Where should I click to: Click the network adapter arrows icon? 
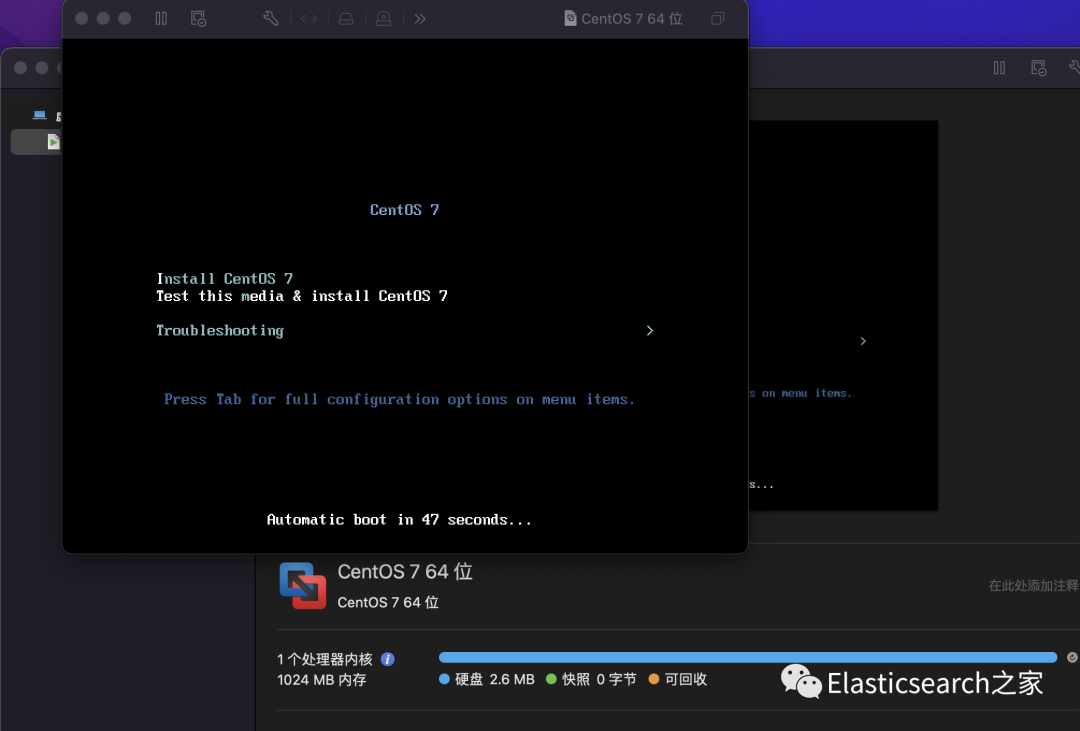(x=309, y=19)
